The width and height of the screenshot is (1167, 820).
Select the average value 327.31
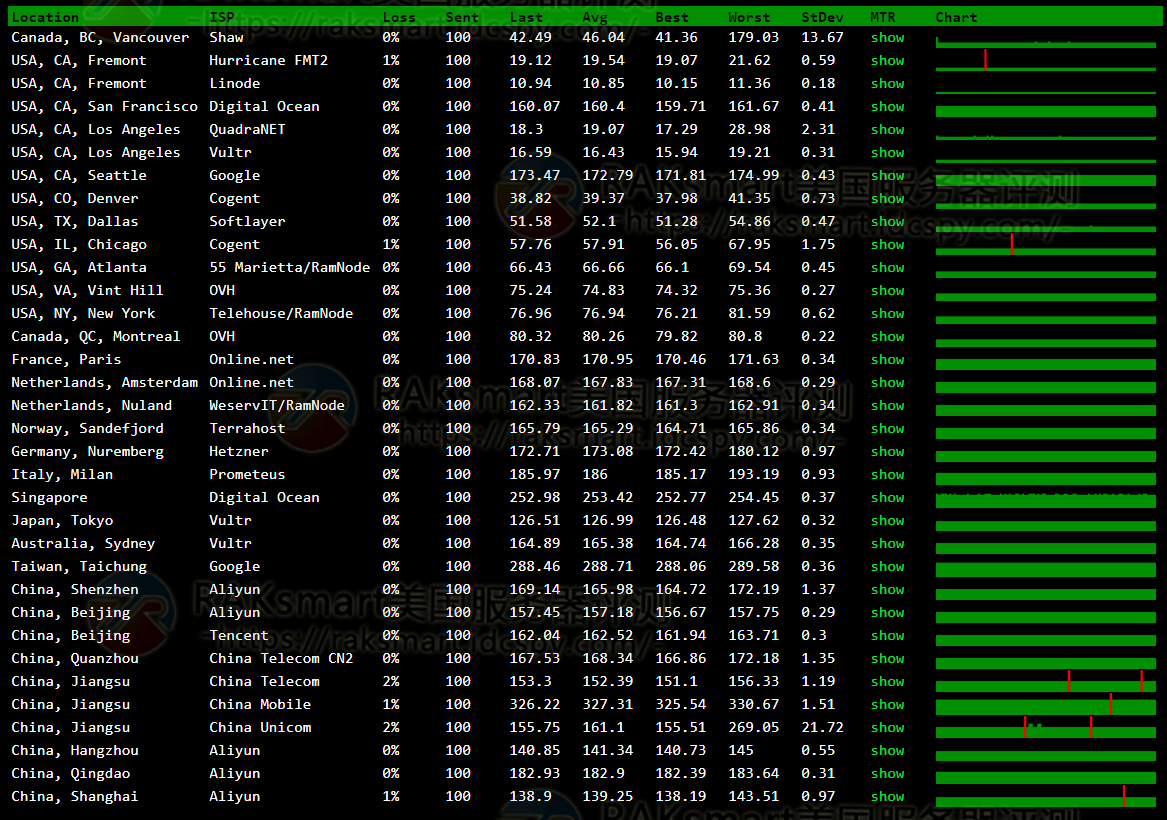click(x=607, y=704)
